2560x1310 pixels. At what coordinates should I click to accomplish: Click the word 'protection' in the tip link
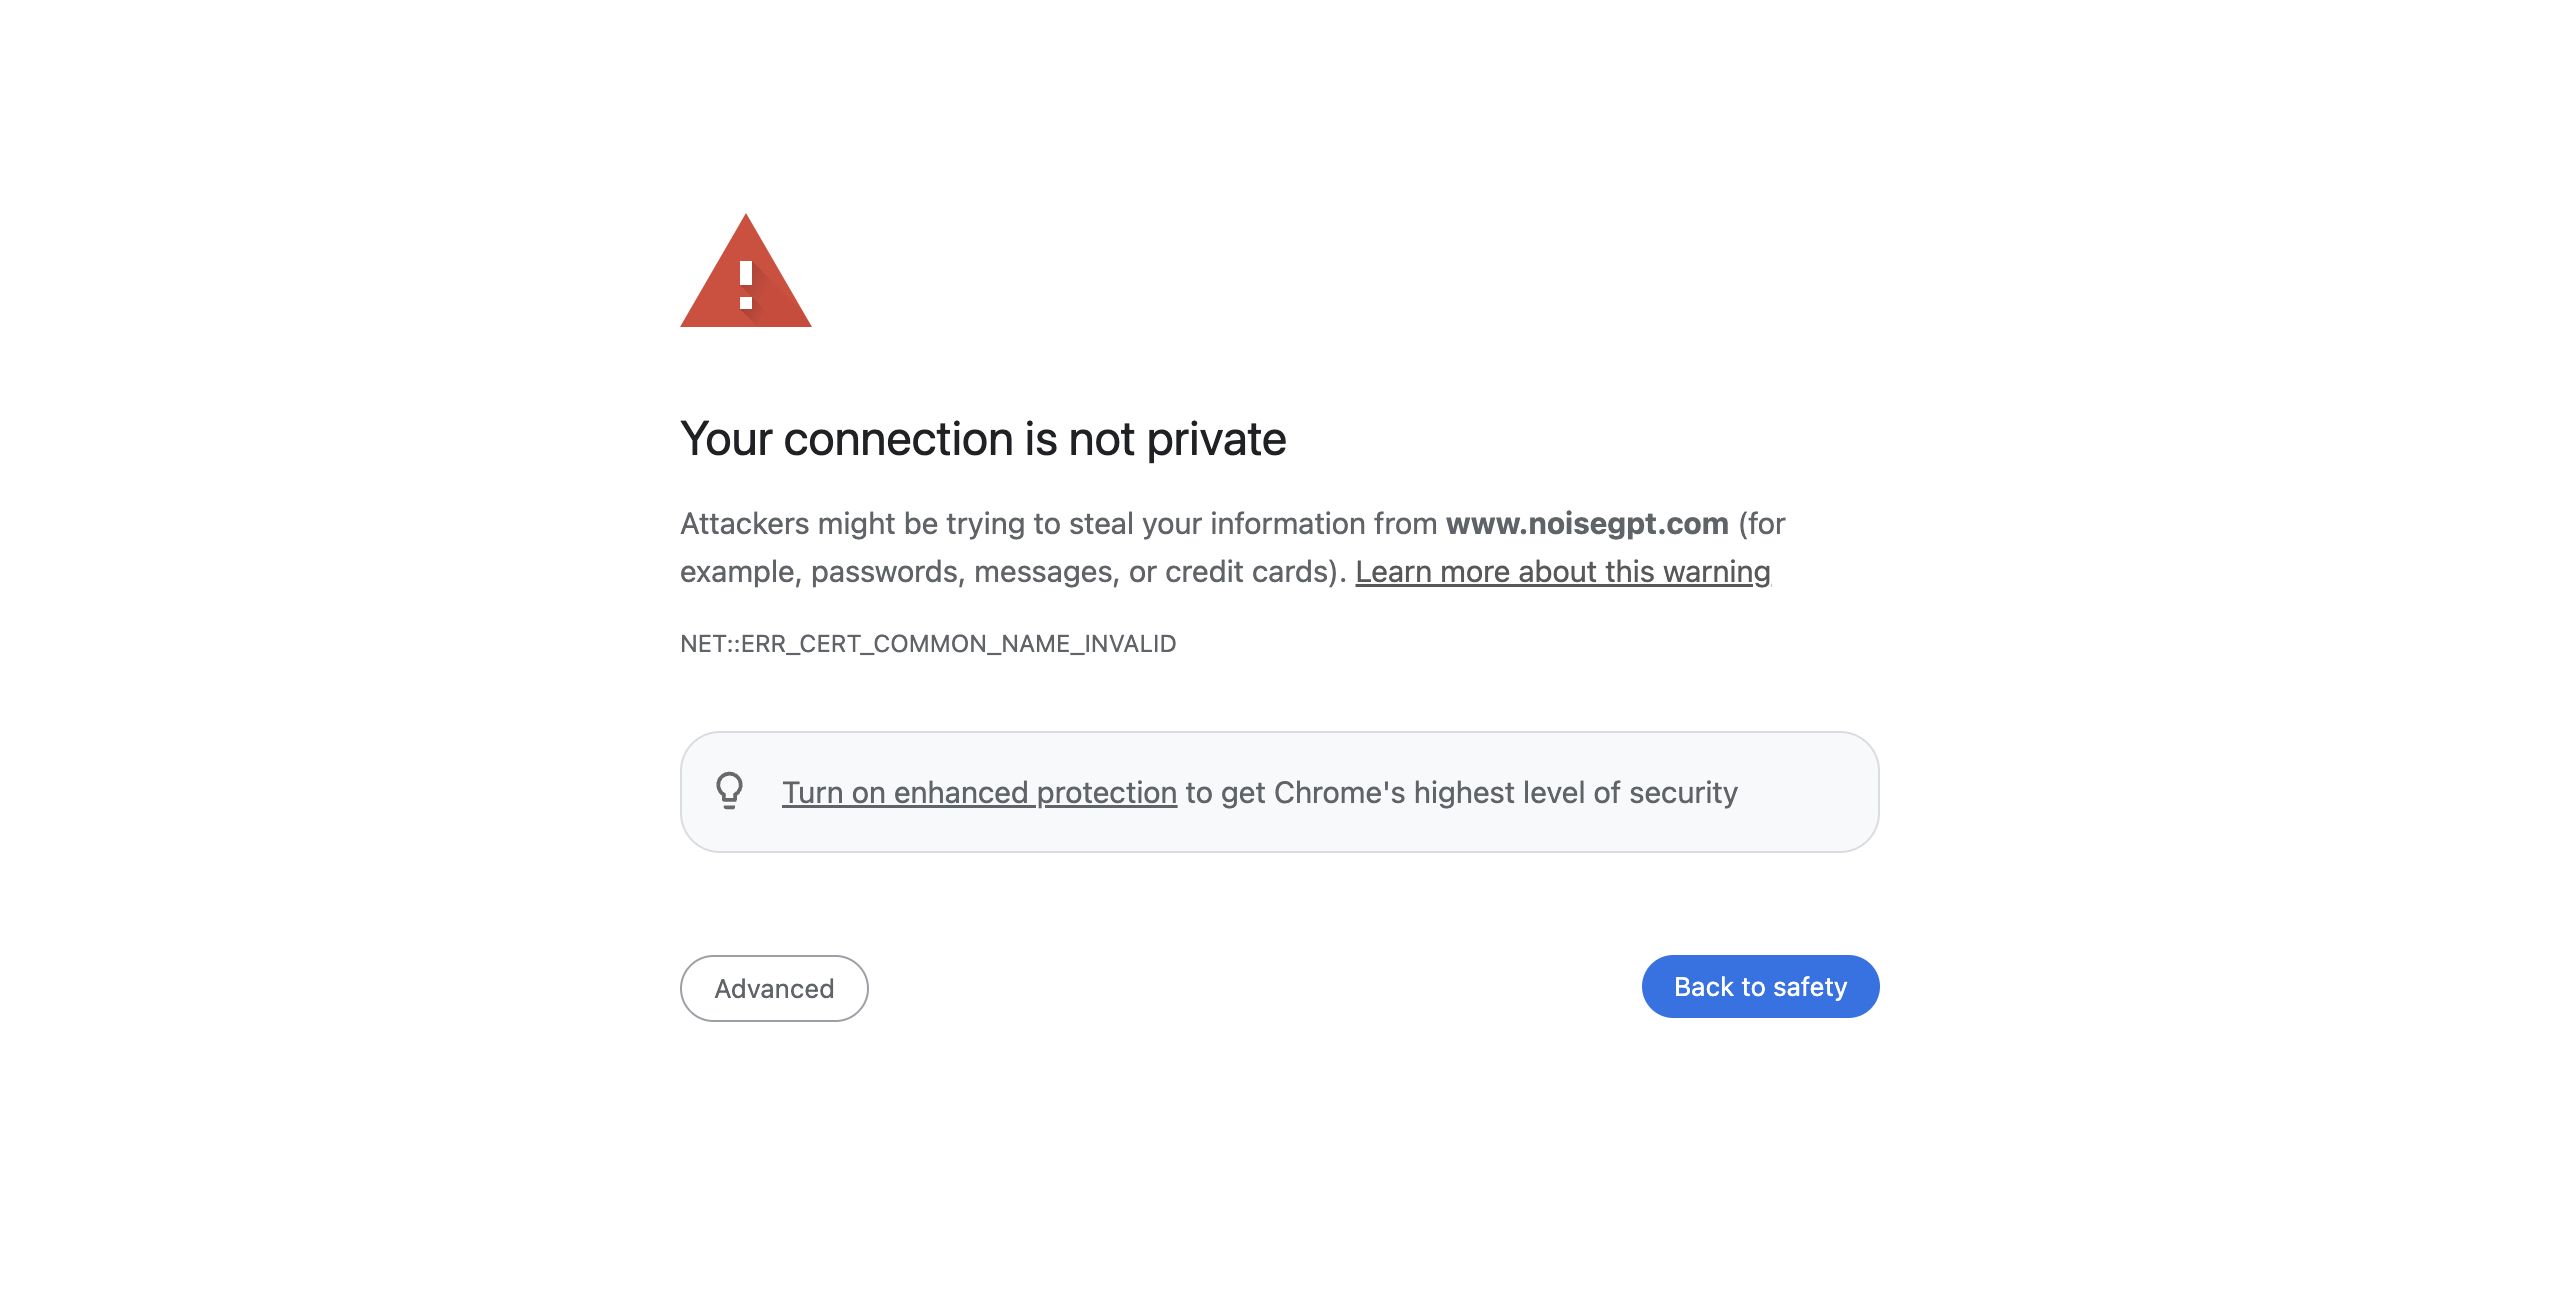point(1106,792)
